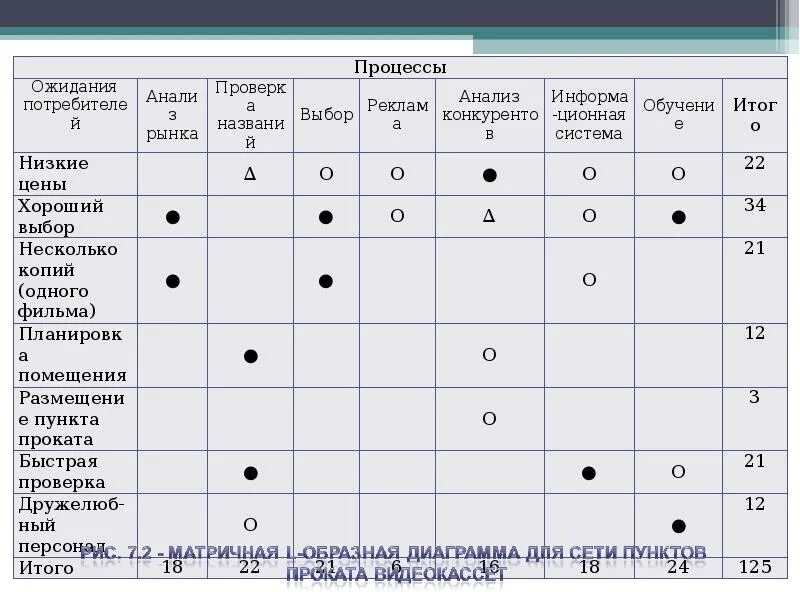Click column total "24" under Обучение
800x600 pixels.
[x=678, y=567]
